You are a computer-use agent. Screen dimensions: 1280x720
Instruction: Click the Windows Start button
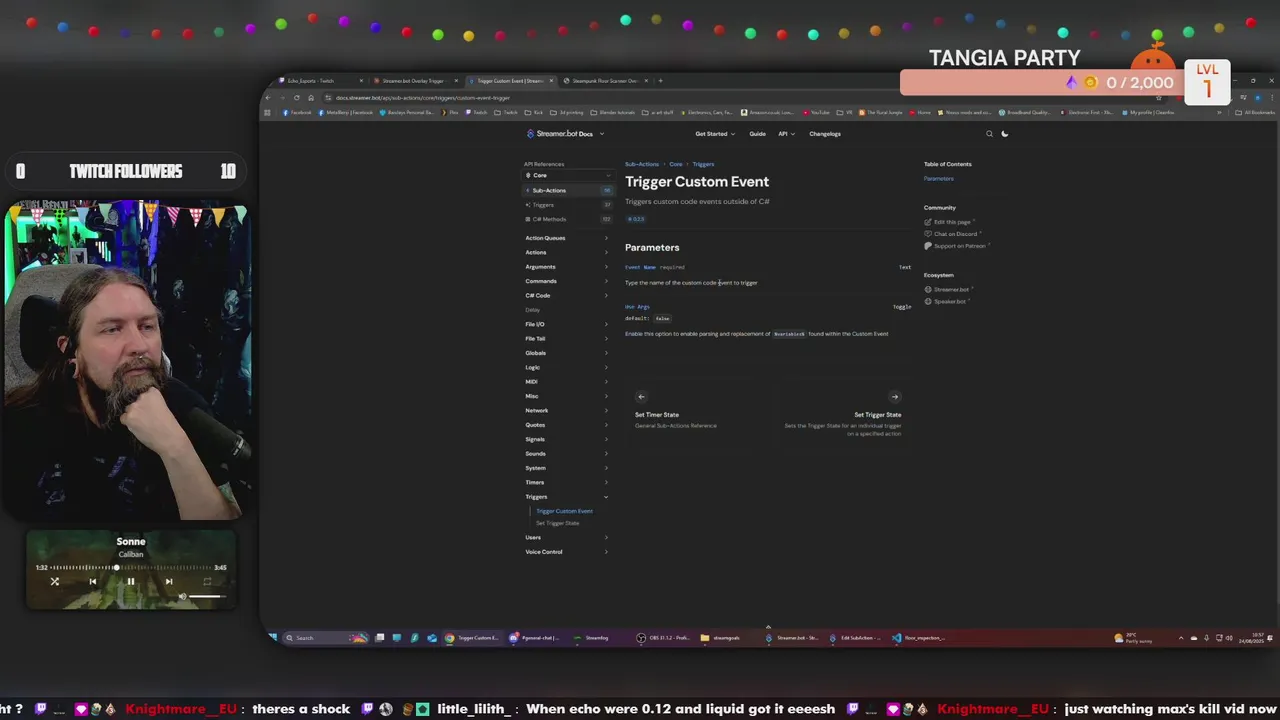(x=272, y=637)
